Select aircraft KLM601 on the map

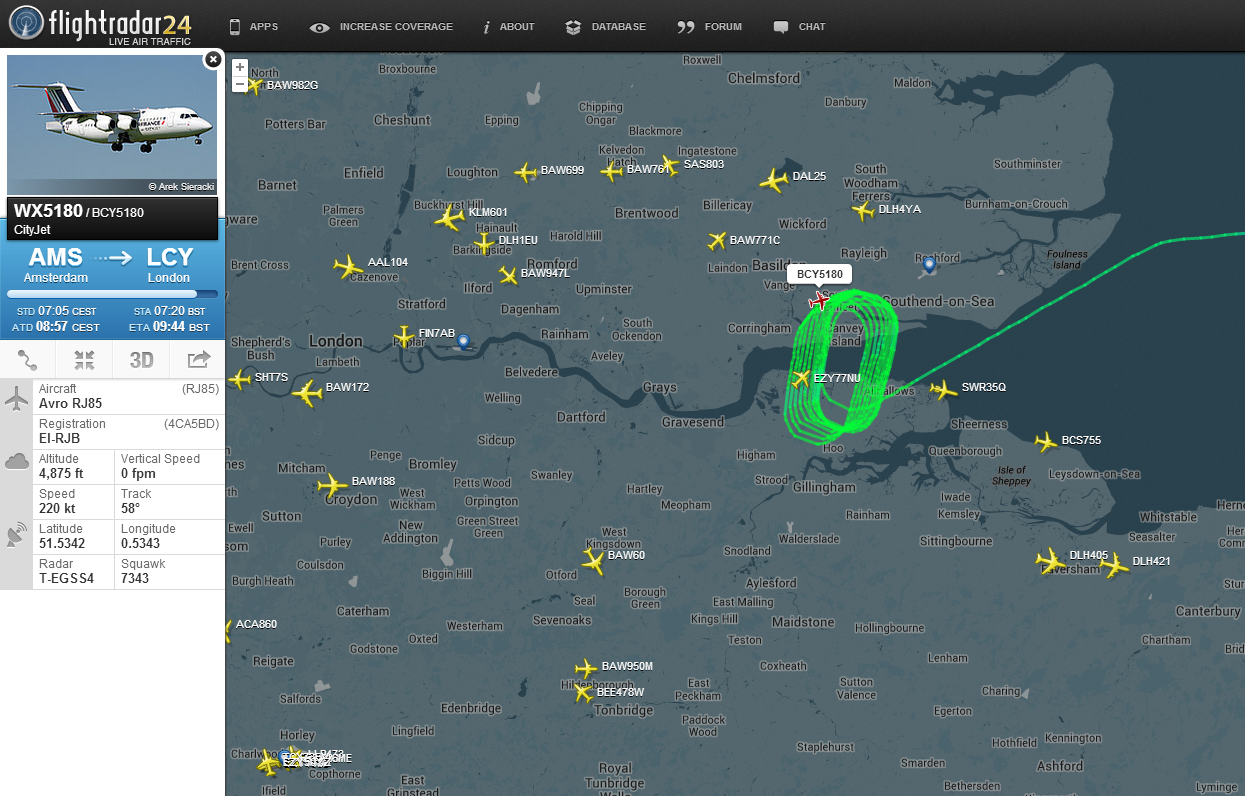coord(450,217)
